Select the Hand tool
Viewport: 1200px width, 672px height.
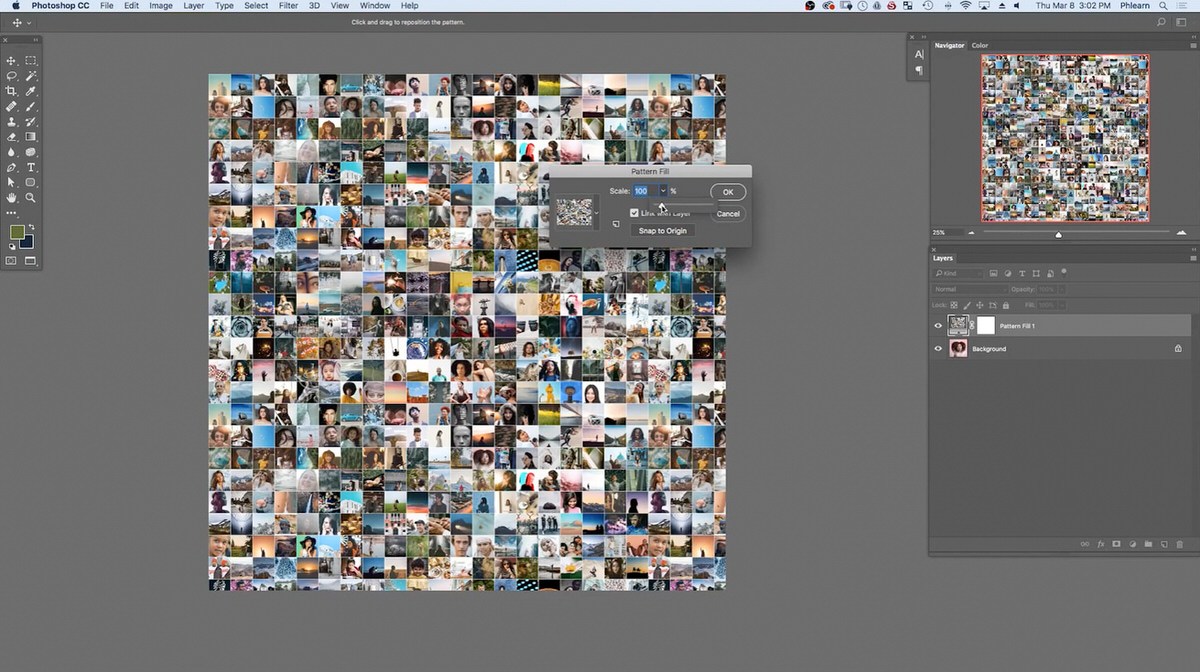tap(12, 198)
